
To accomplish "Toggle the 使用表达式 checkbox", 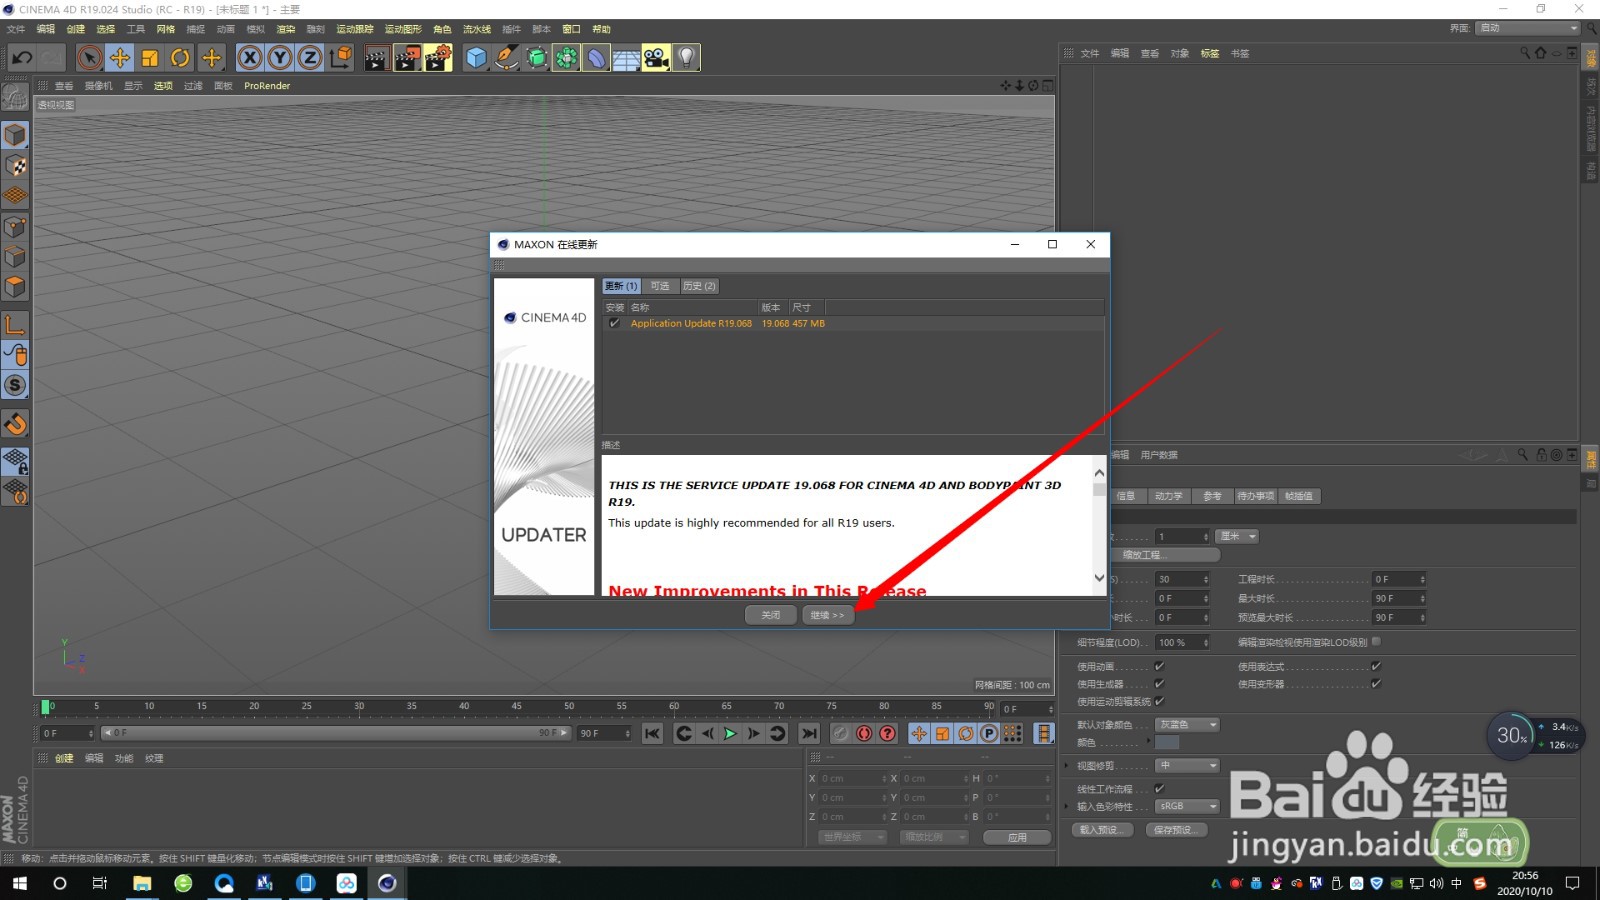I will coord(1376,666).
